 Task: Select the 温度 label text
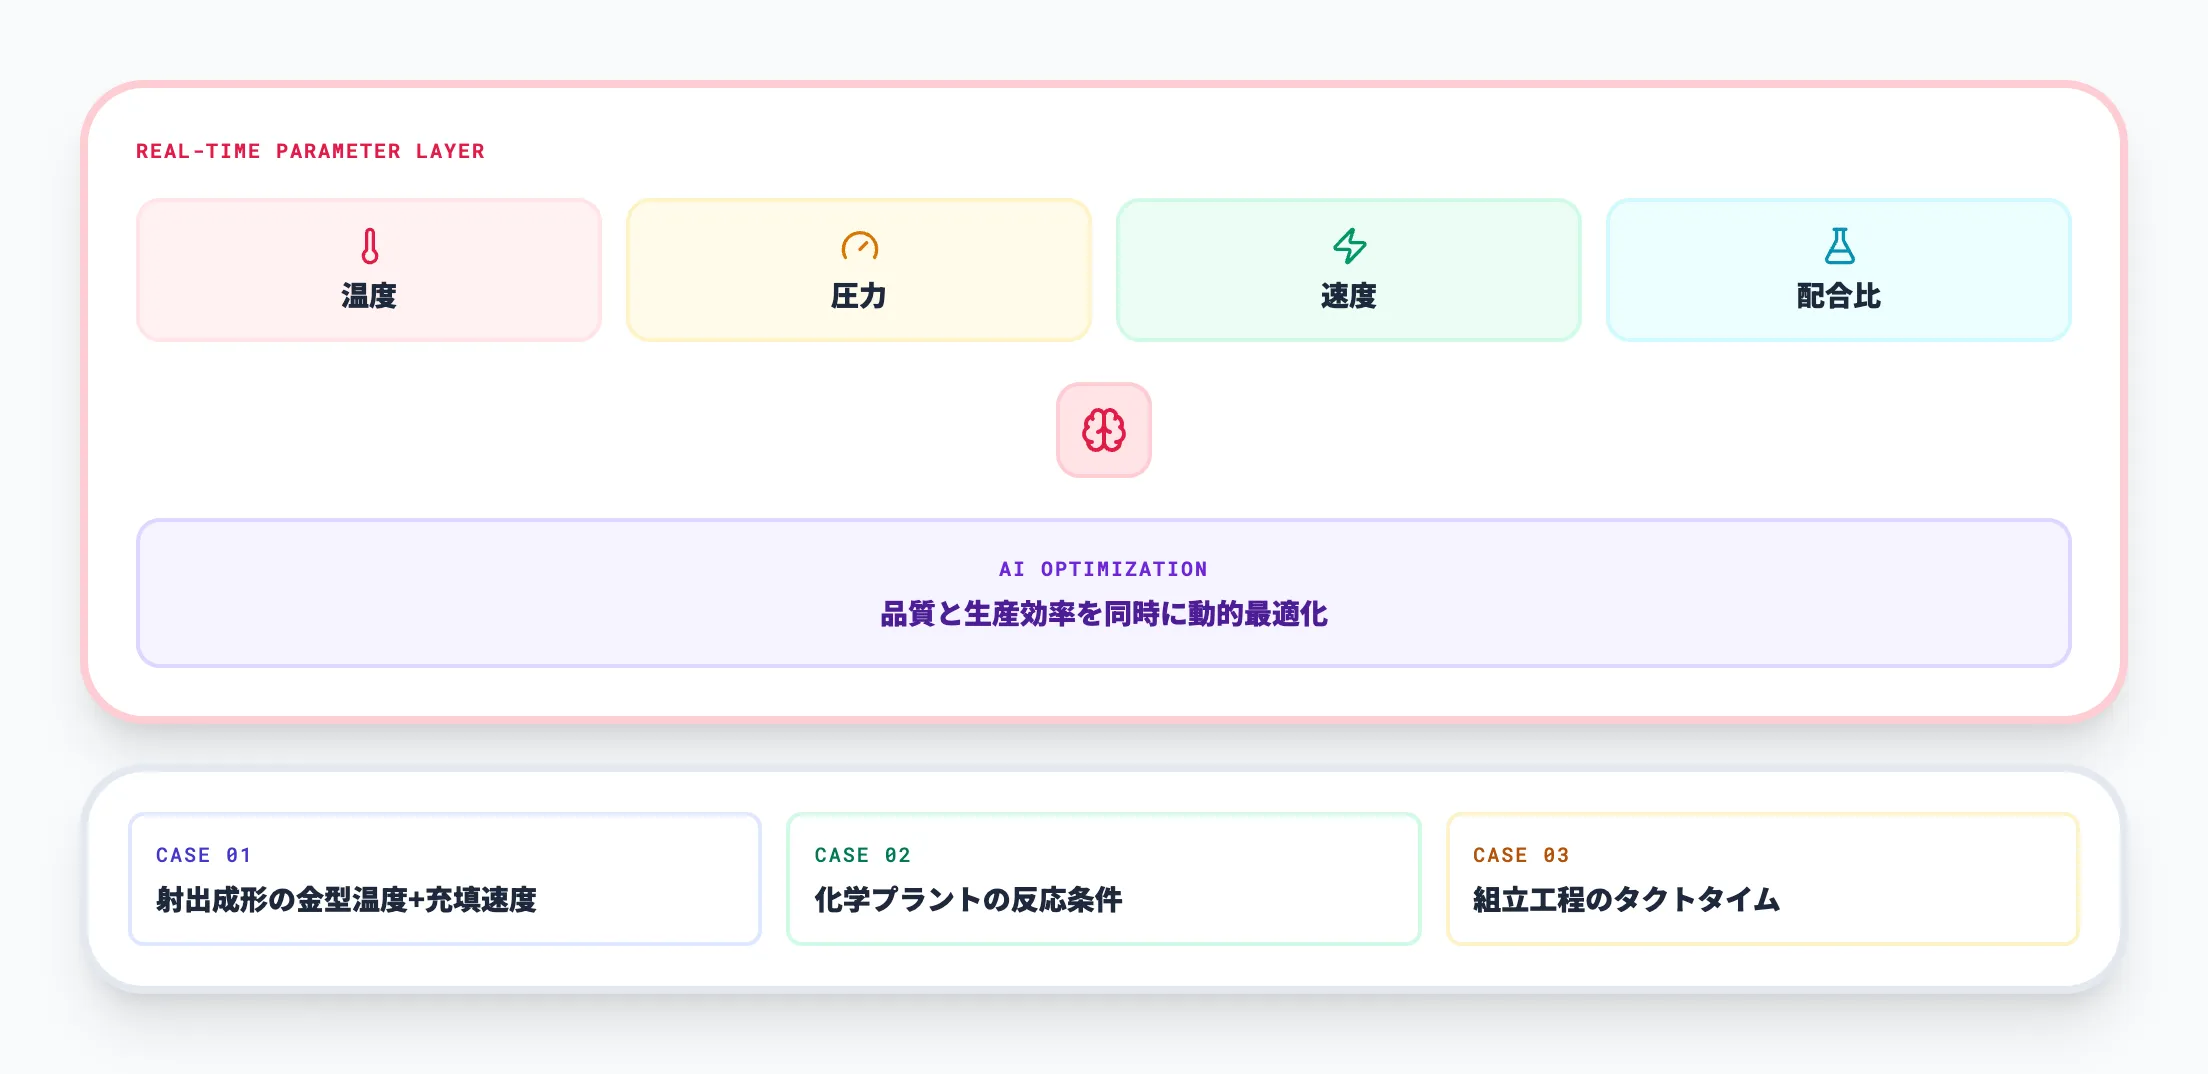coord(369,296)
